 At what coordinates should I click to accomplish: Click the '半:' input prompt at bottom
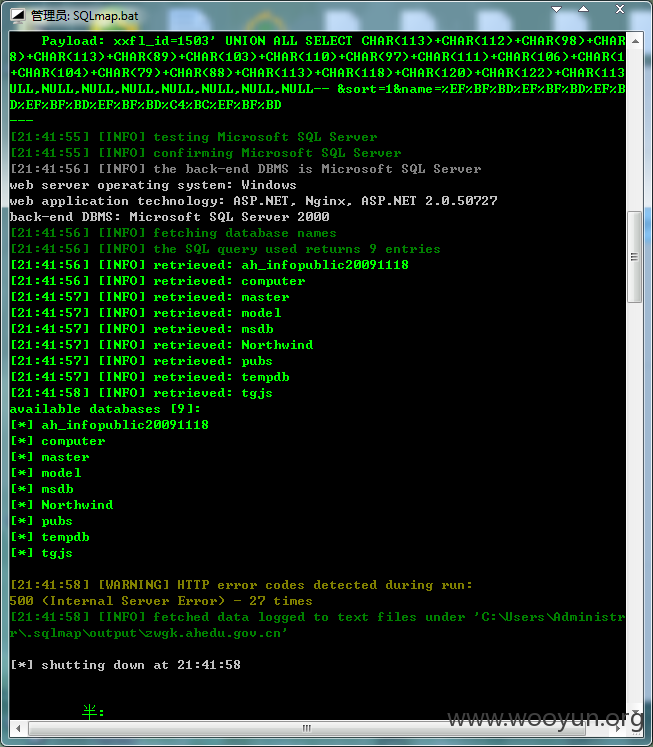(93, 712)
